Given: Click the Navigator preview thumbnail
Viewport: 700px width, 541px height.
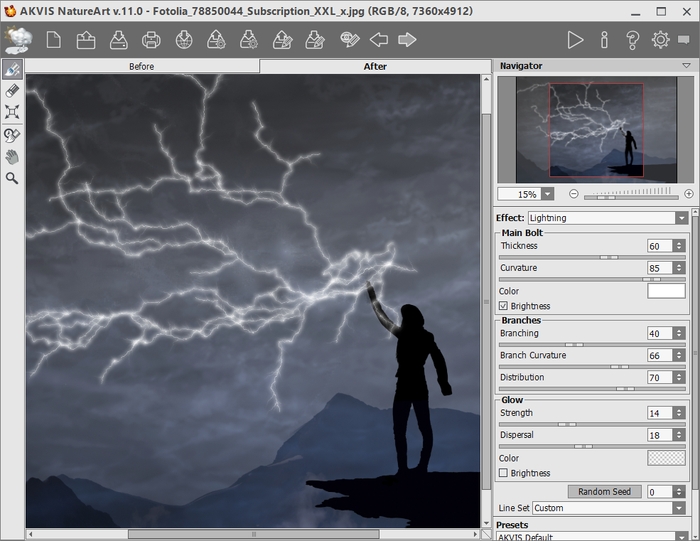Looking at the screenshot, I should pos(596,129).
